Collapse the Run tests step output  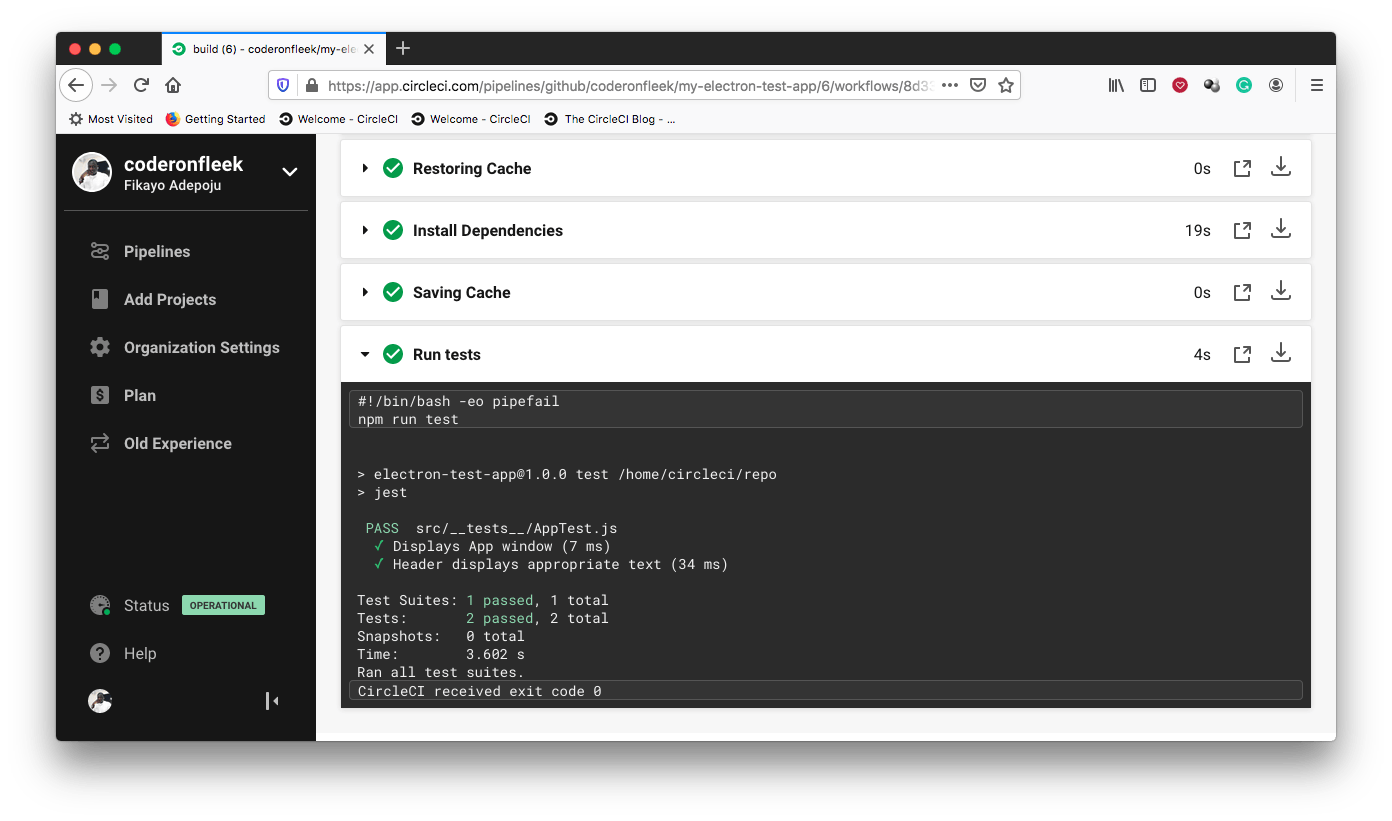coord(365,353)
